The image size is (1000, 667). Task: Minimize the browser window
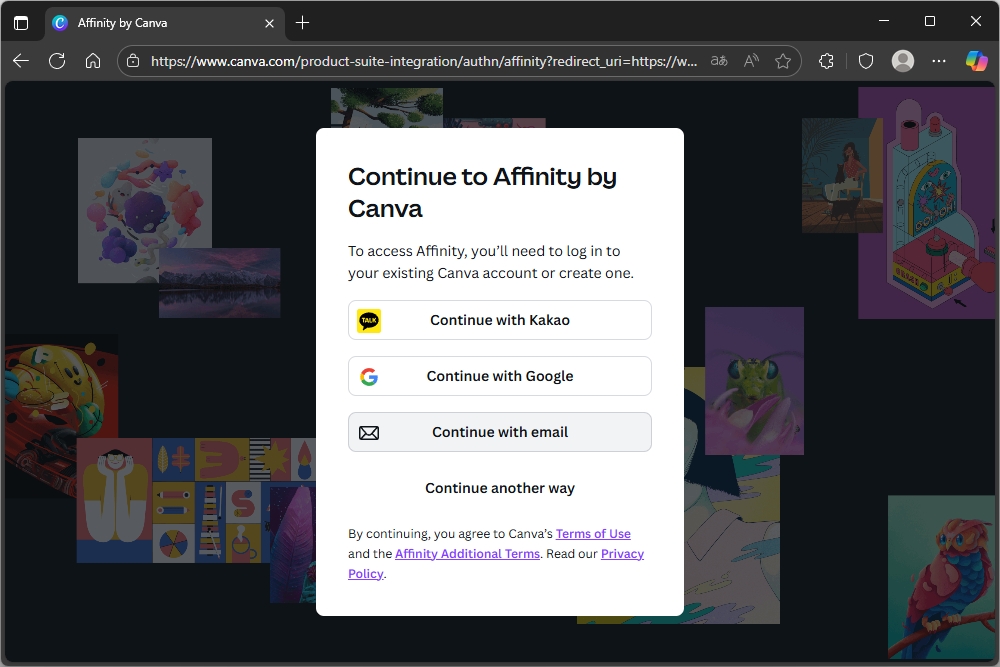pyautogui.click(x=884, y=21)
